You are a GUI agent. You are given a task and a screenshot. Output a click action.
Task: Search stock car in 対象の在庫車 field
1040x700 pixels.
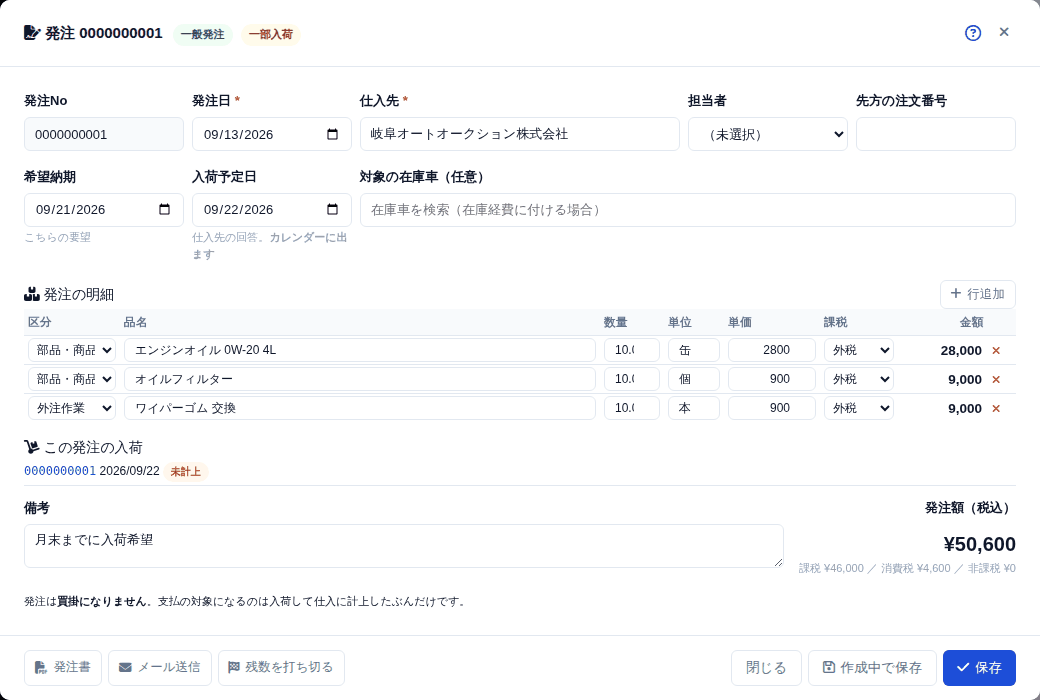[x=688, y=210]
